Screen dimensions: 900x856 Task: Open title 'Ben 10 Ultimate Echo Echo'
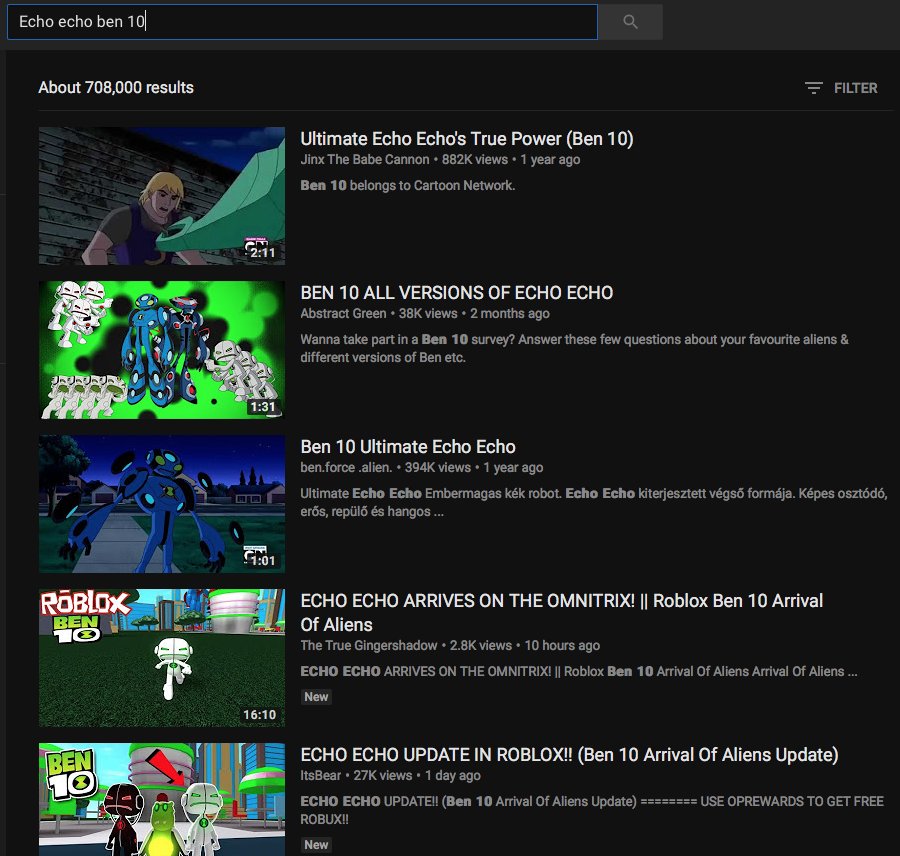click(408, 447)
